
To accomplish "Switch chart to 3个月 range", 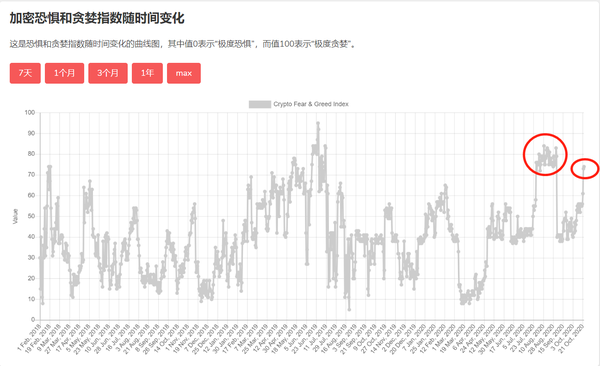I will coord(108,73).
